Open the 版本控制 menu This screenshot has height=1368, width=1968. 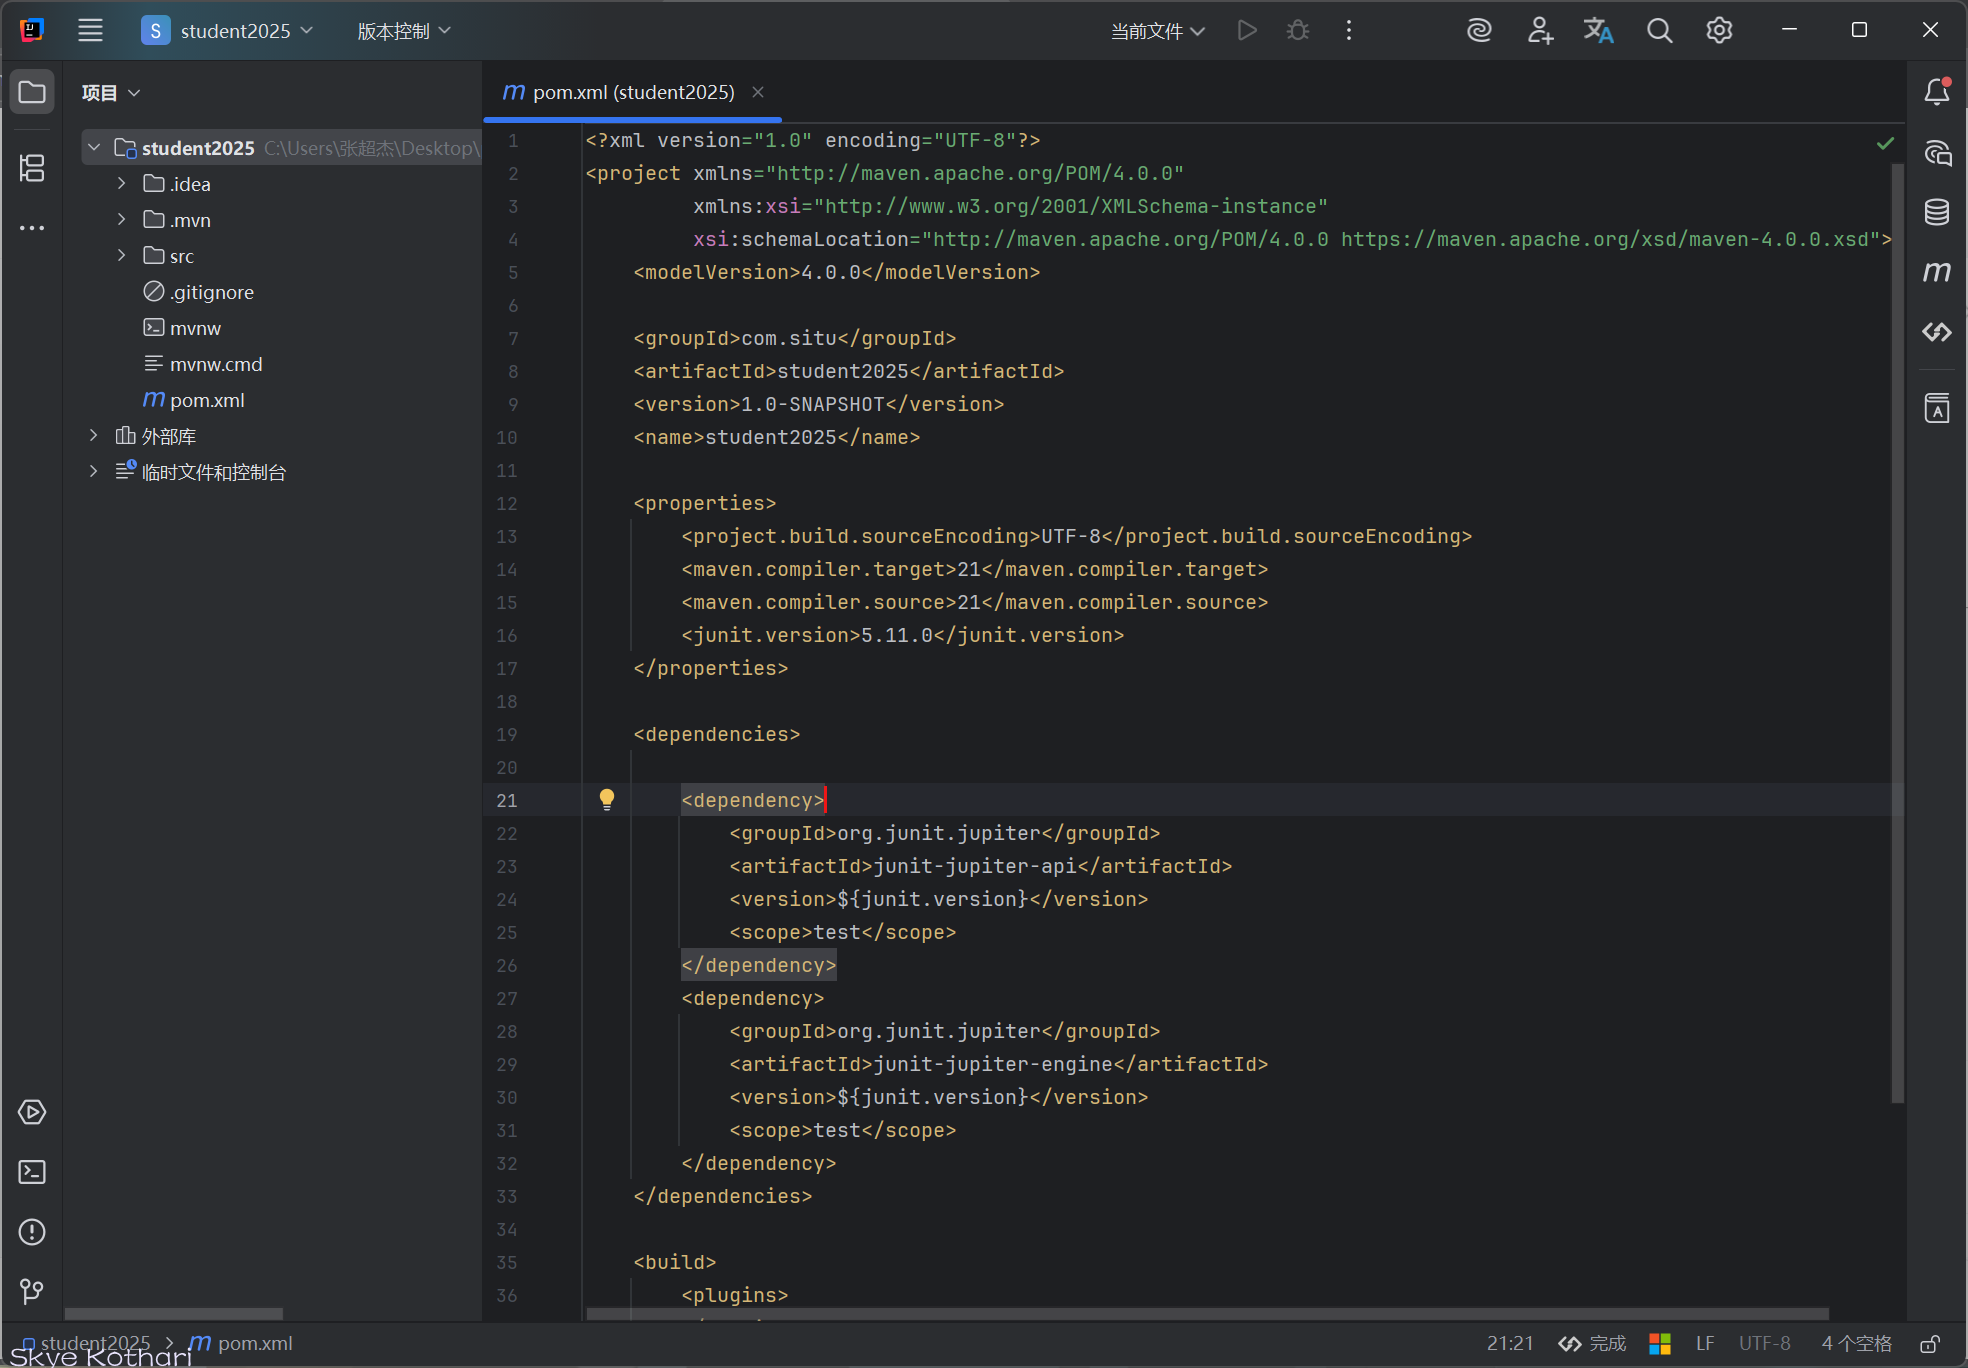404,31
